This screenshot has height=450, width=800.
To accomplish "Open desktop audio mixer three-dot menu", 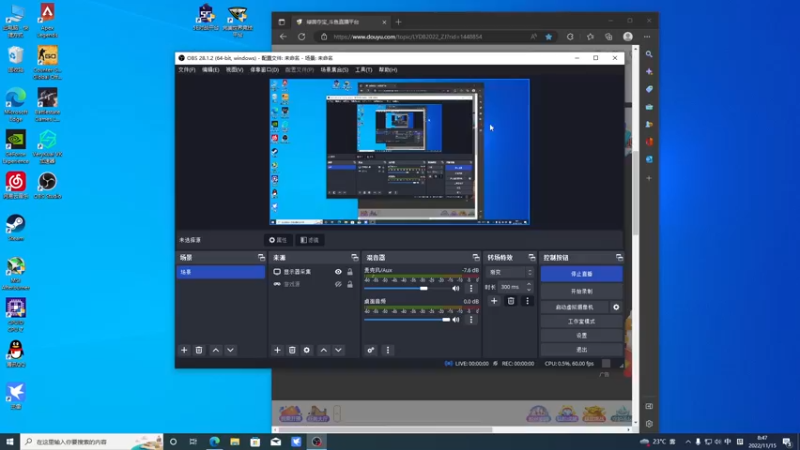I will point(471,320).
